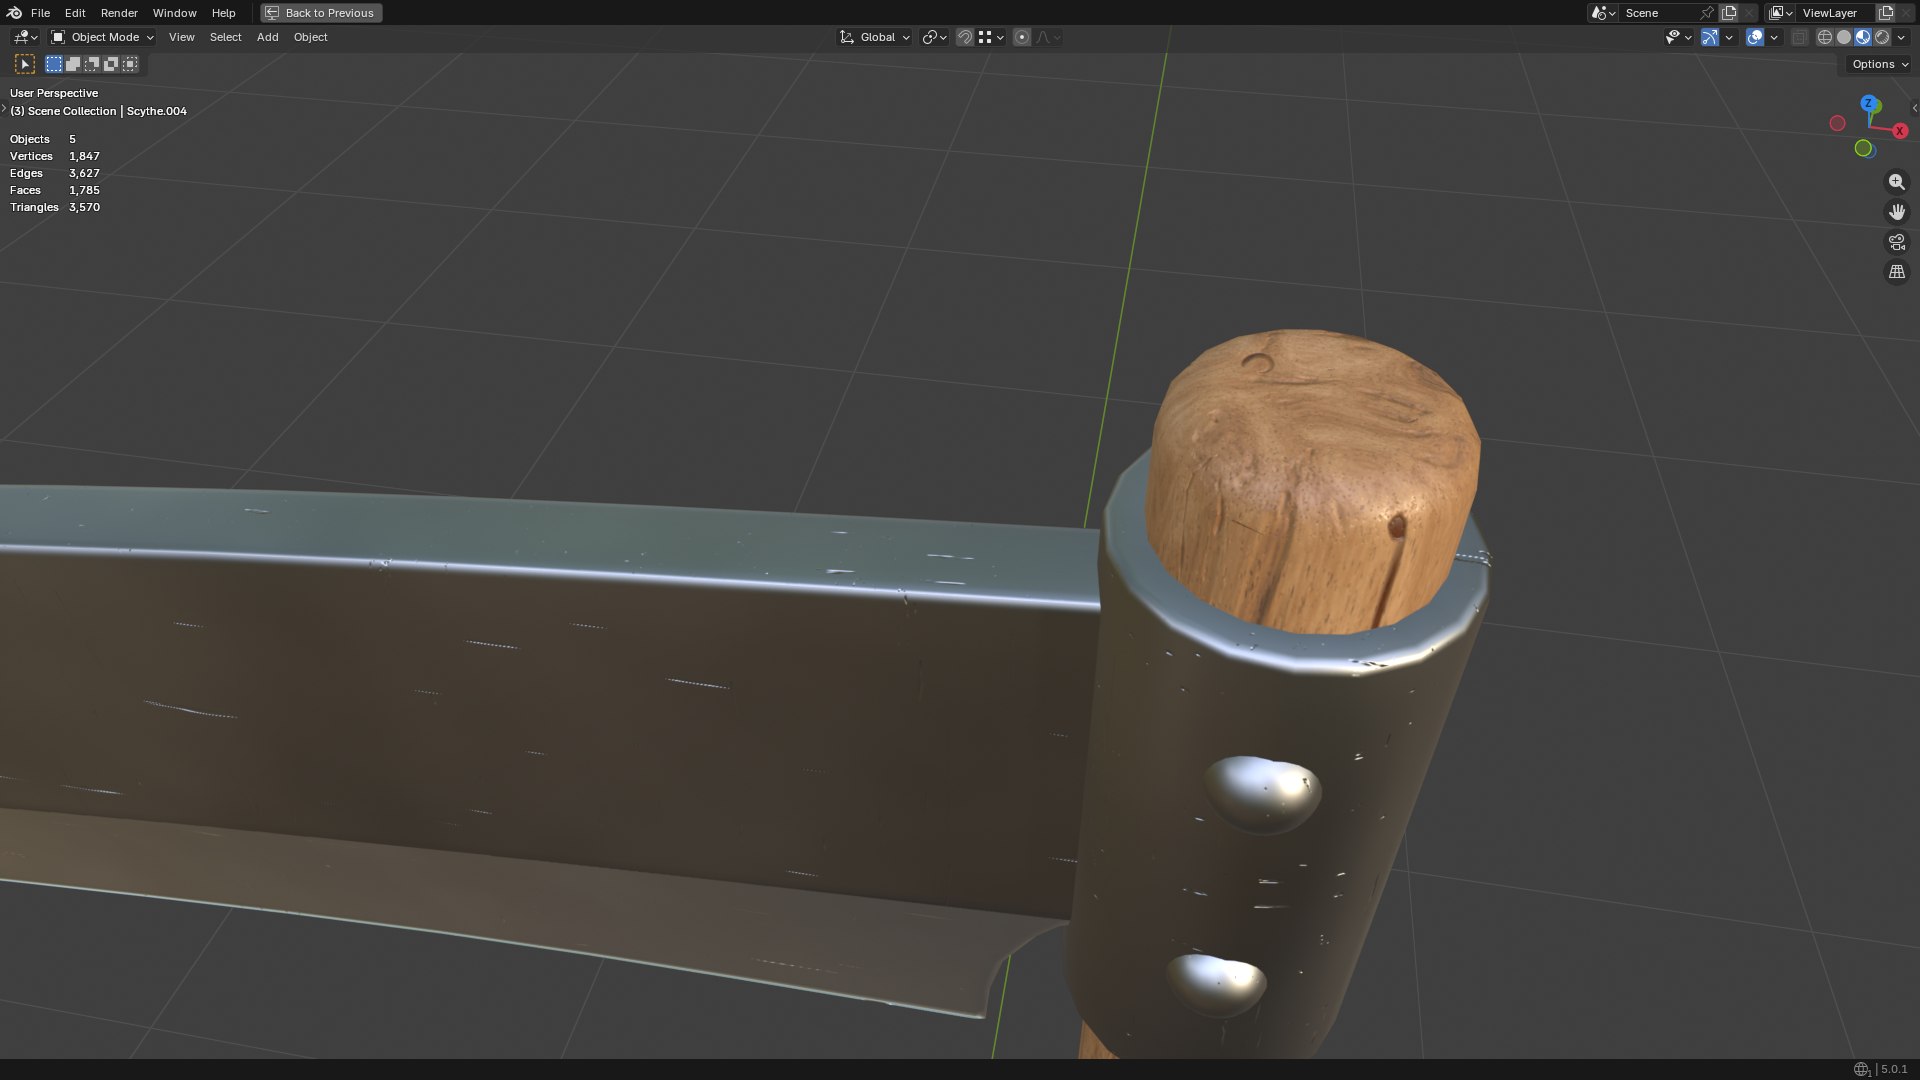Screen dimensions: 1920x1080
Task: Click the Scene name field
Action: coord(1659,13)
